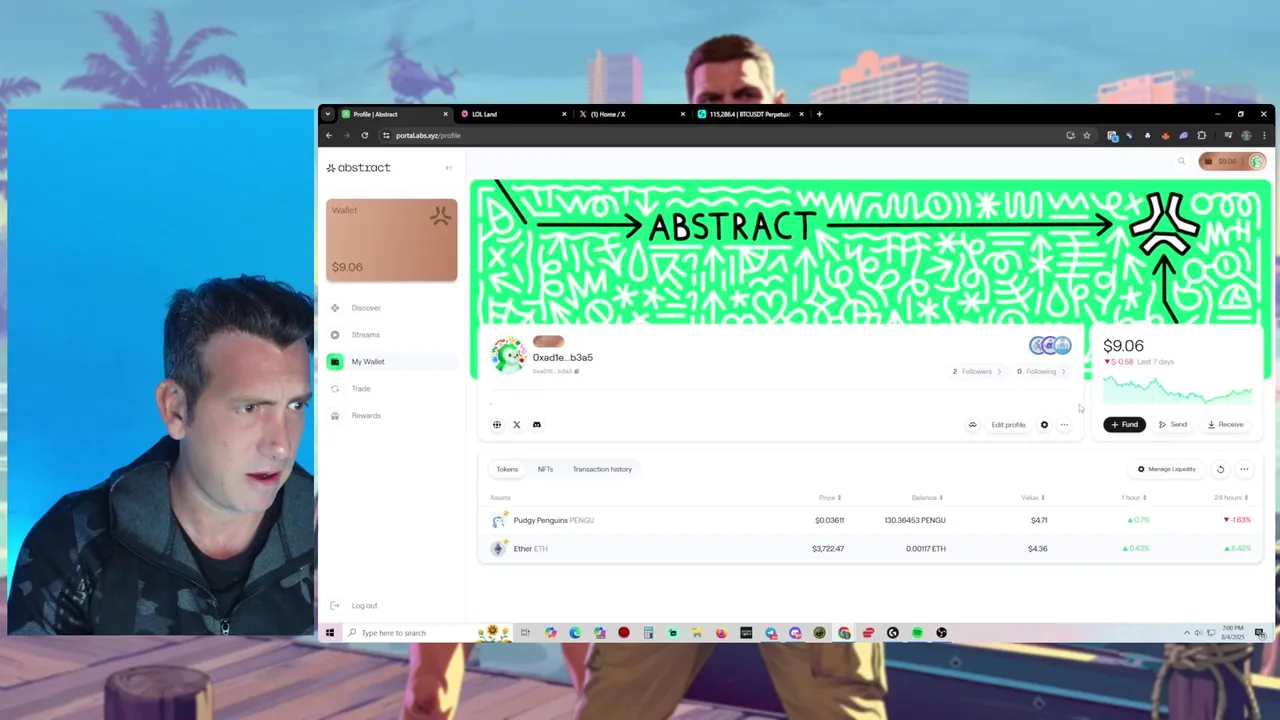Click the taskbar clock showing 7:00 PM
1280x720 pixels.
(1232, 633)
